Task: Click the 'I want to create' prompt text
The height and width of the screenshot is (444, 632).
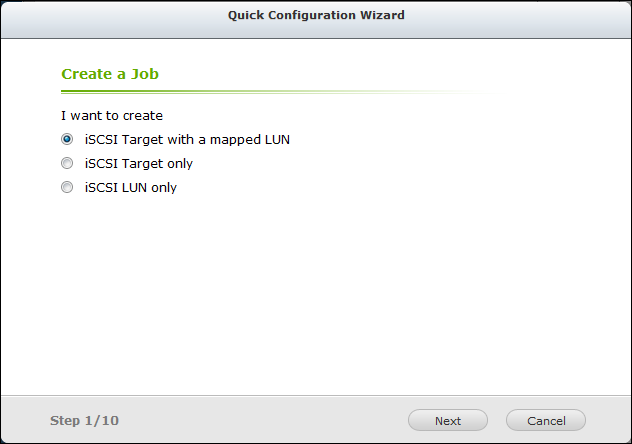Action: (x=112, y=116)
